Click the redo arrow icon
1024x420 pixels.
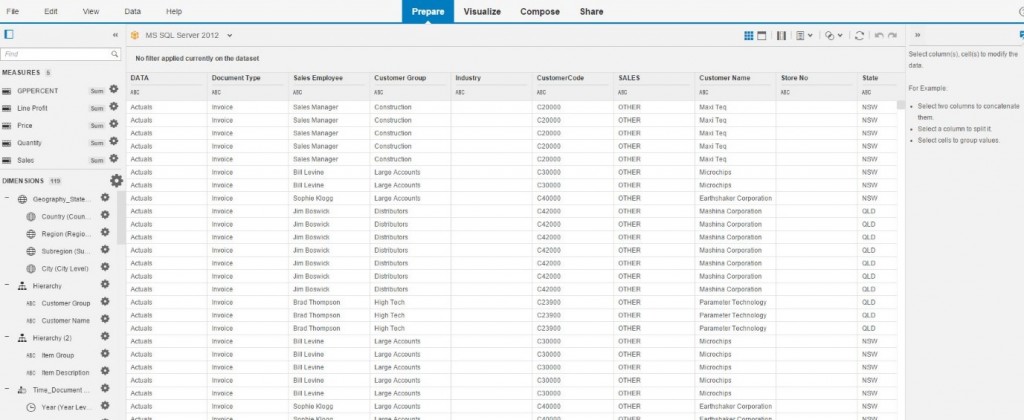click(x=892, y=35)
